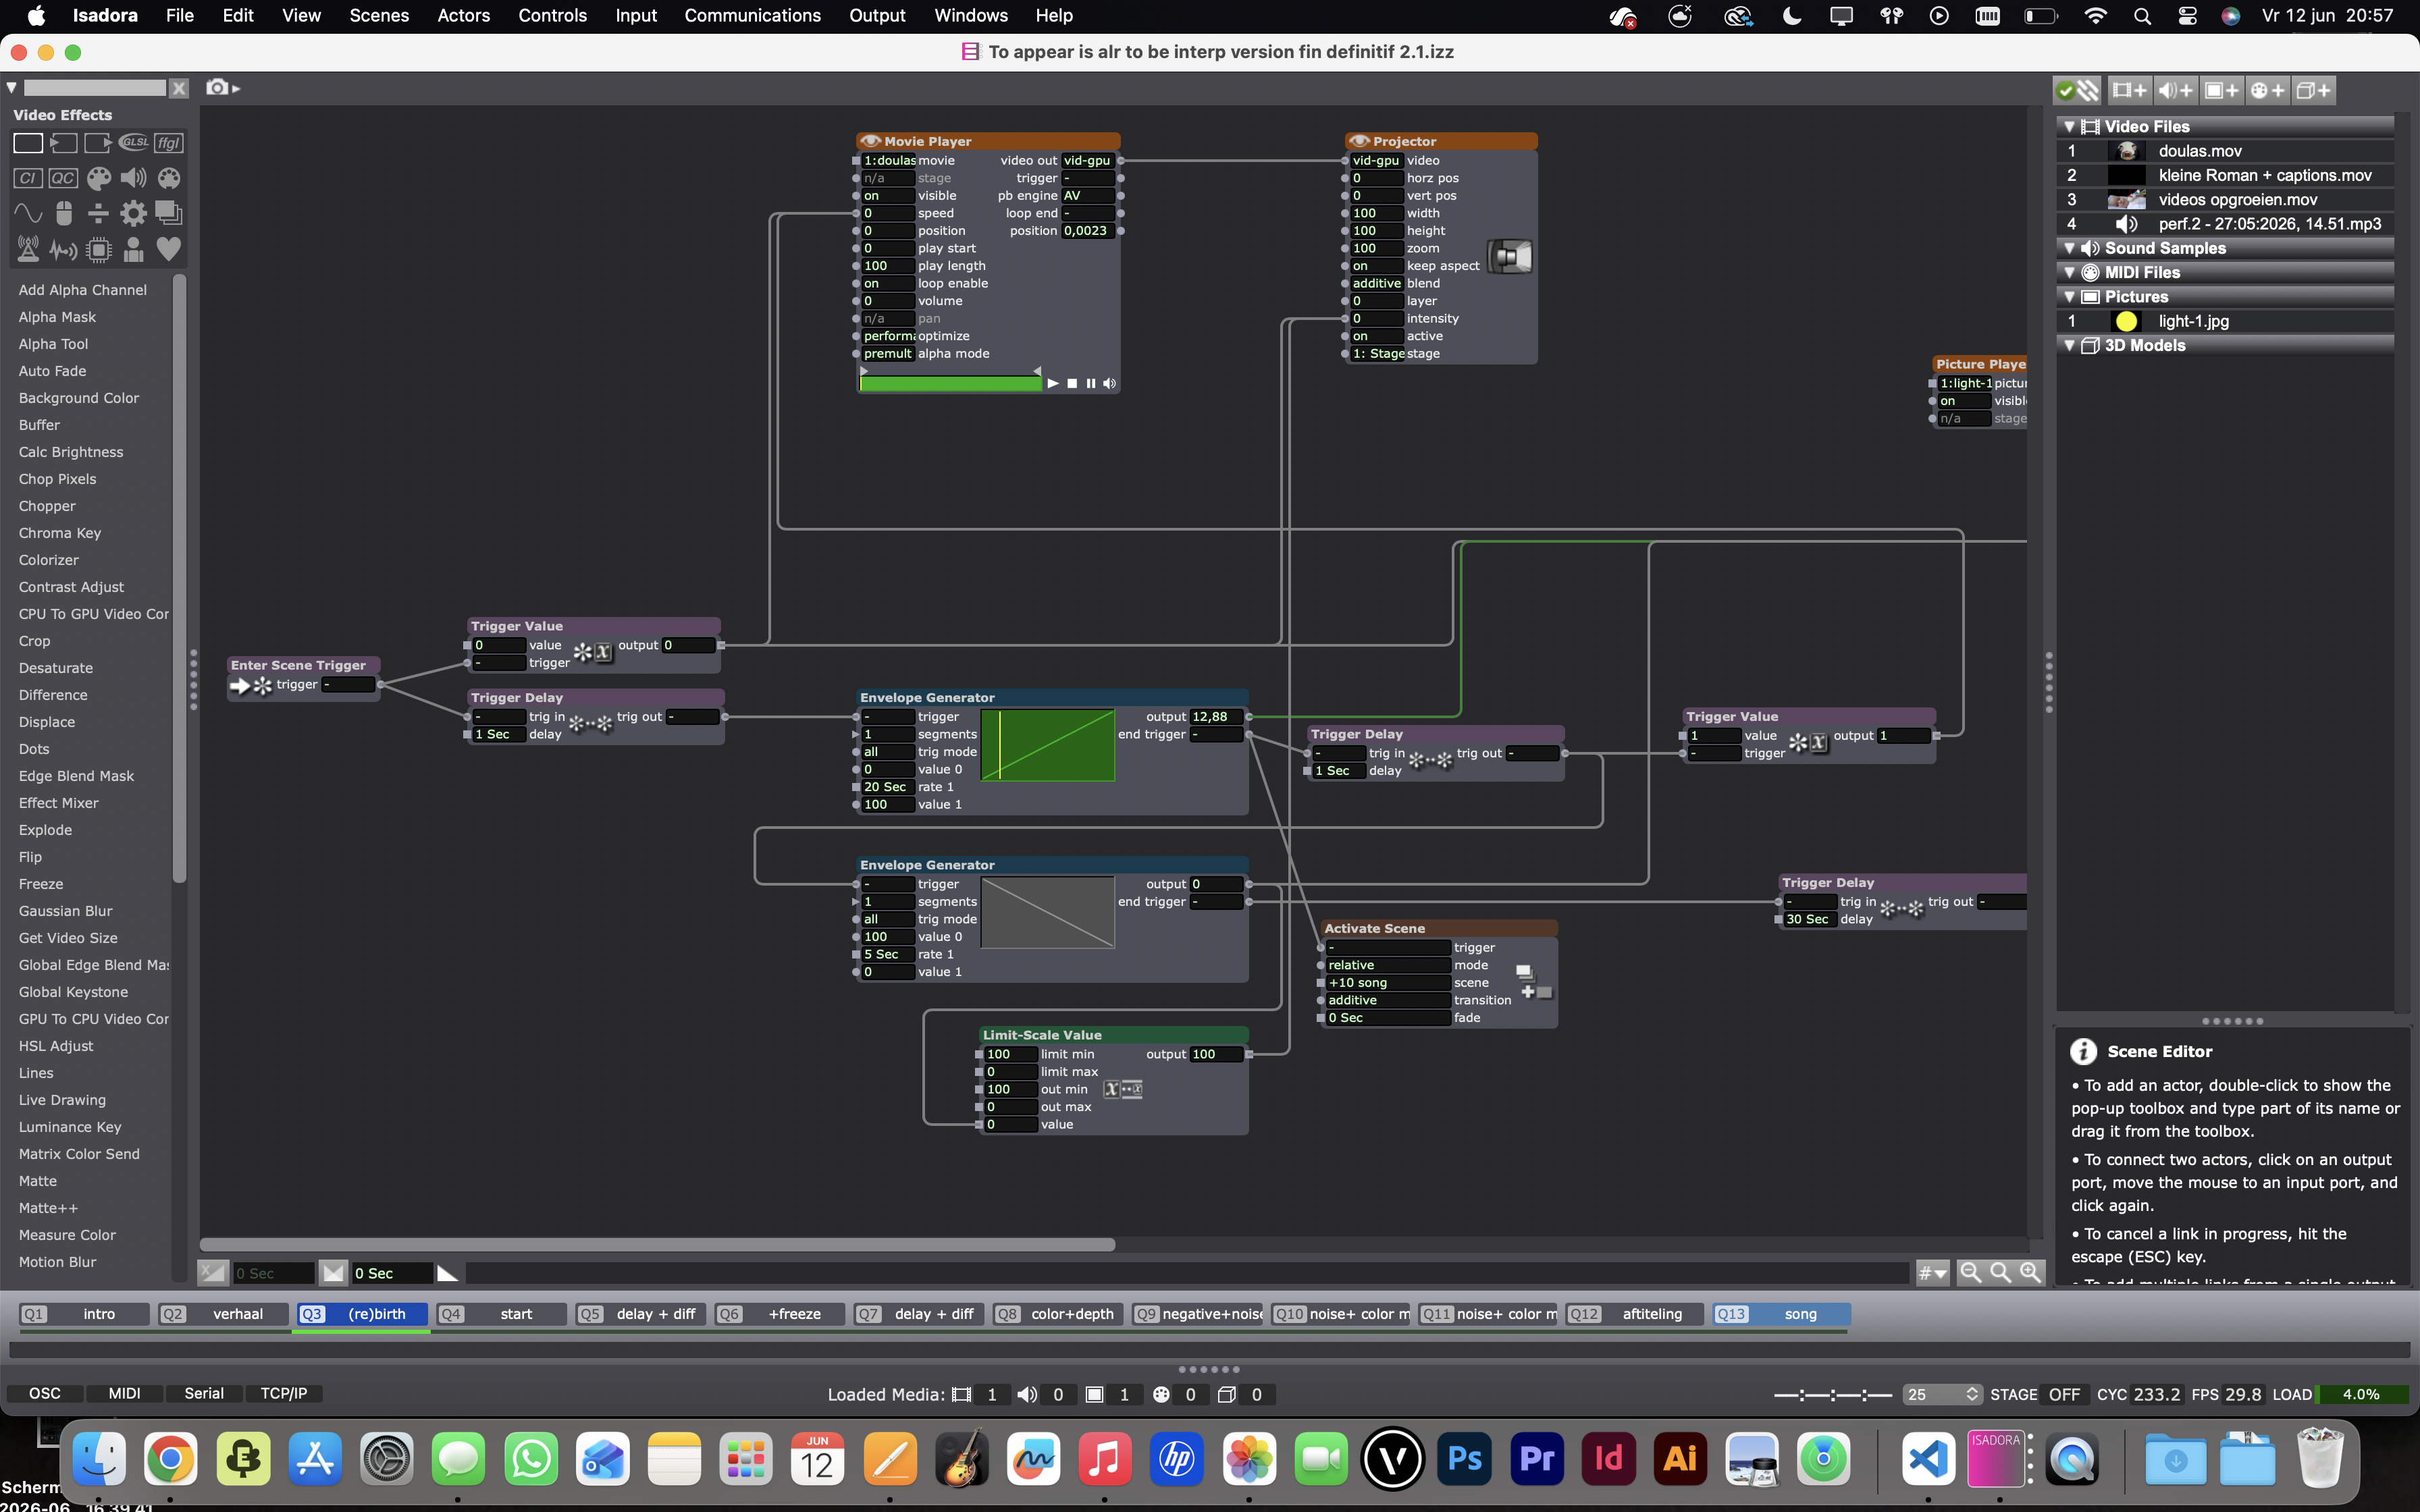2420x1512 pixels.
Task: Mute via Movie Player speaker control
Action: (x=1109, y=384)
